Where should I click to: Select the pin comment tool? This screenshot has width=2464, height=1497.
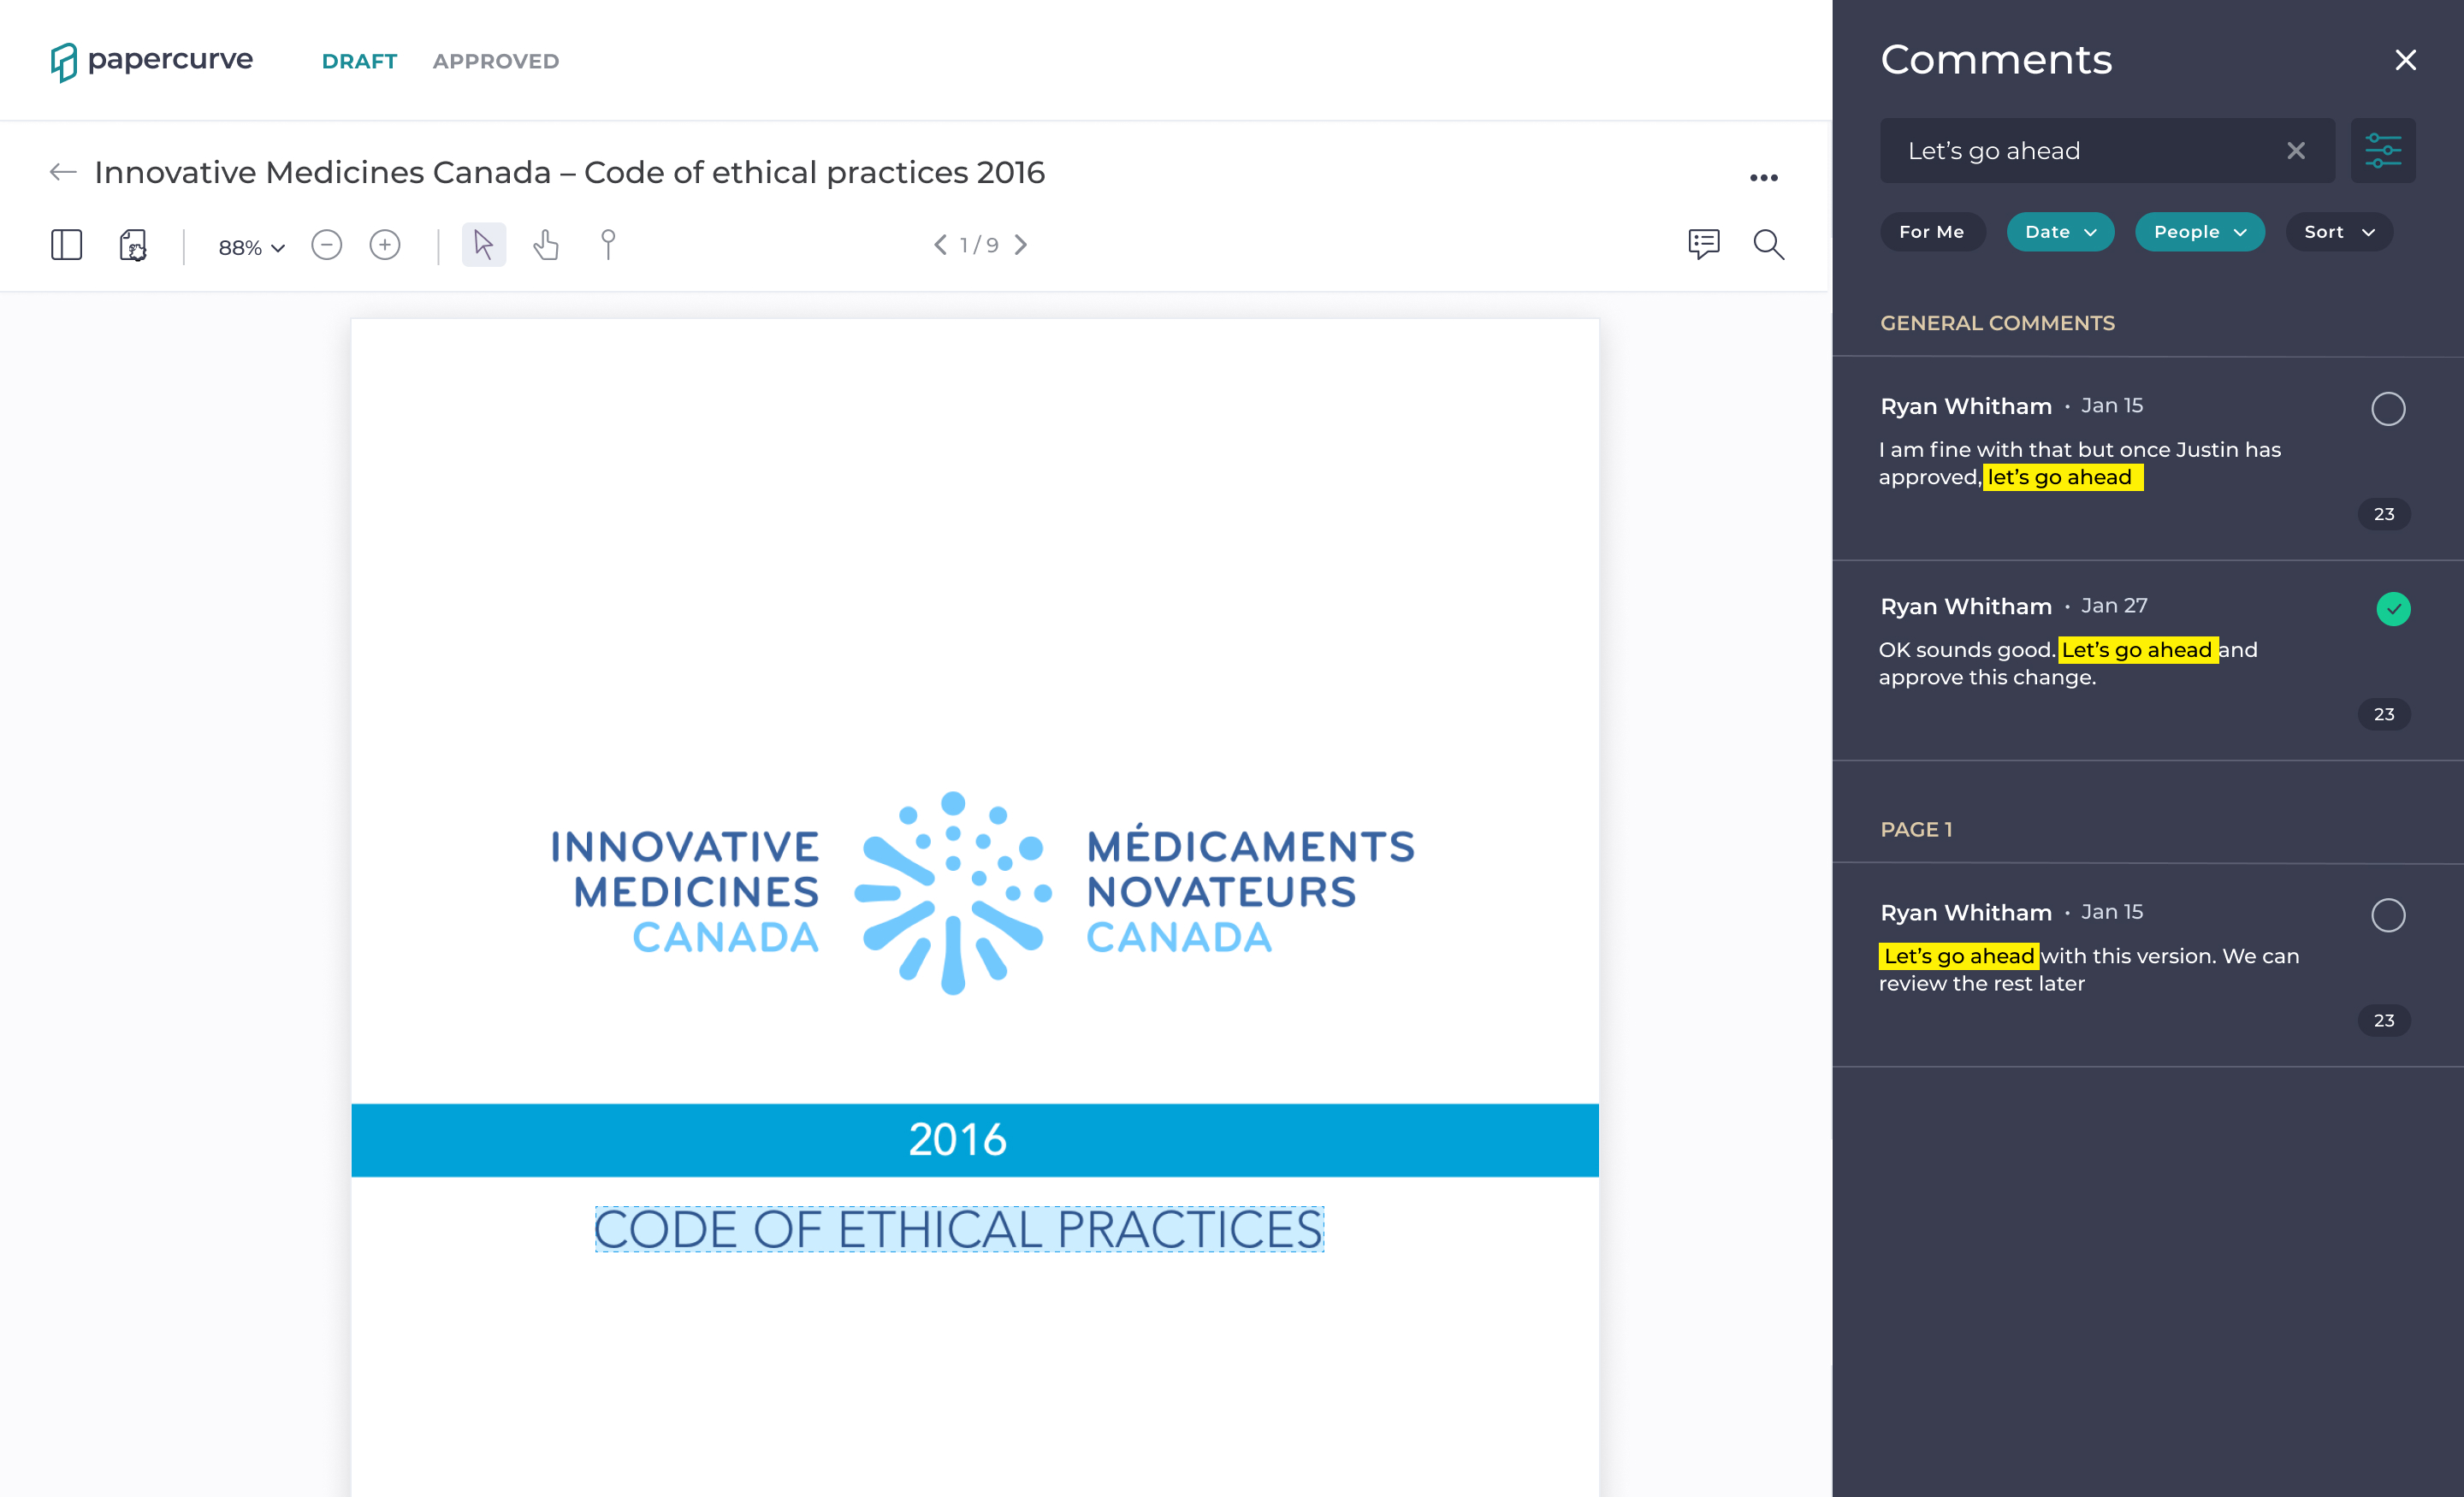click(x=608, y=245)
